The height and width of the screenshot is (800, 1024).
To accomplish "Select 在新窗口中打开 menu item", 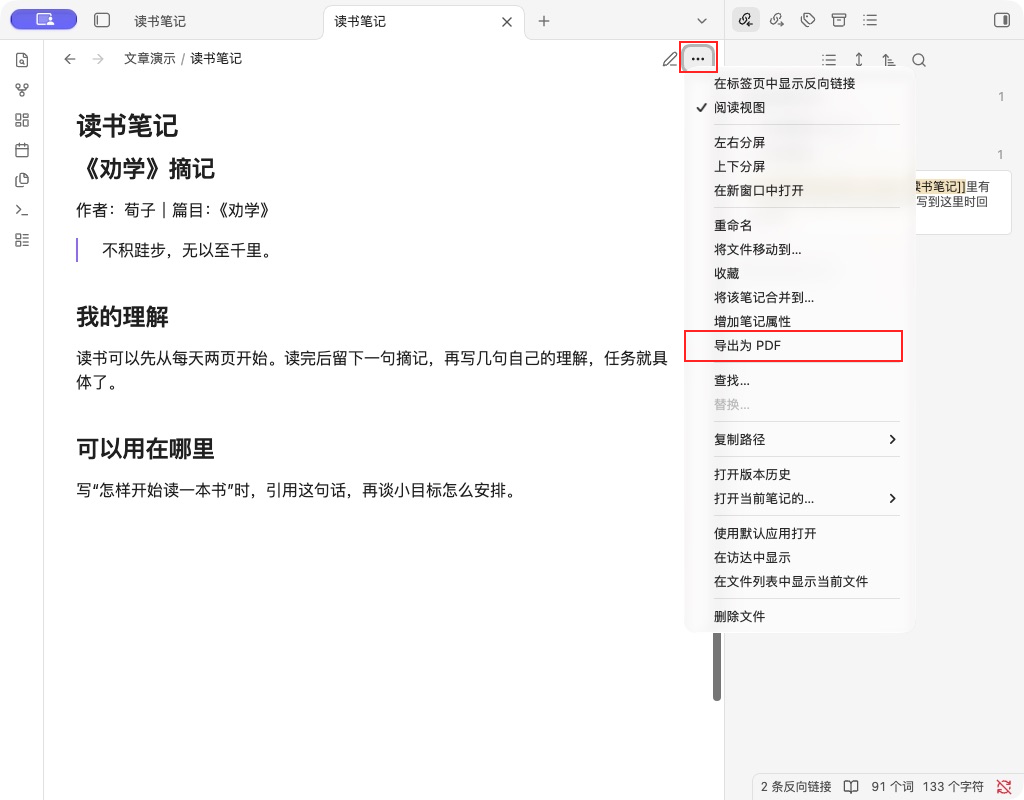I will tap(793, 191).
